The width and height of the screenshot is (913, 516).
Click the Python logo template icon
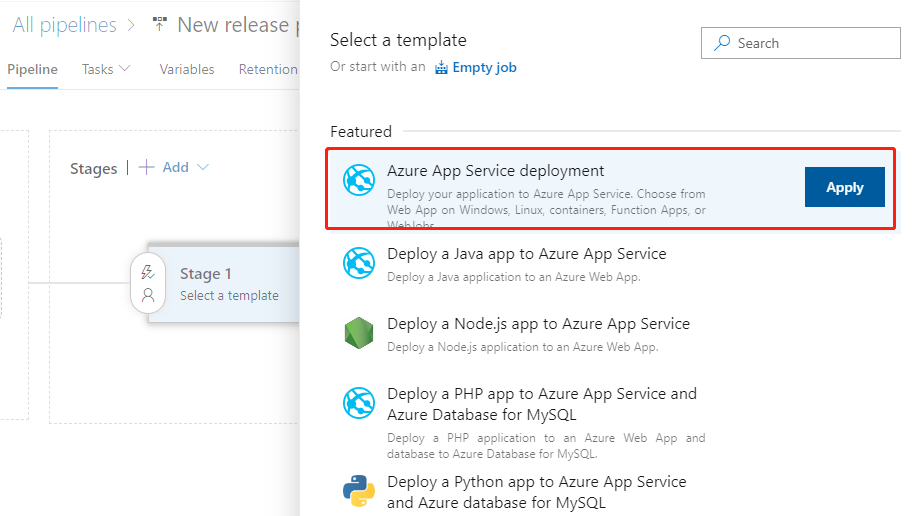click(x=359, y=491)
